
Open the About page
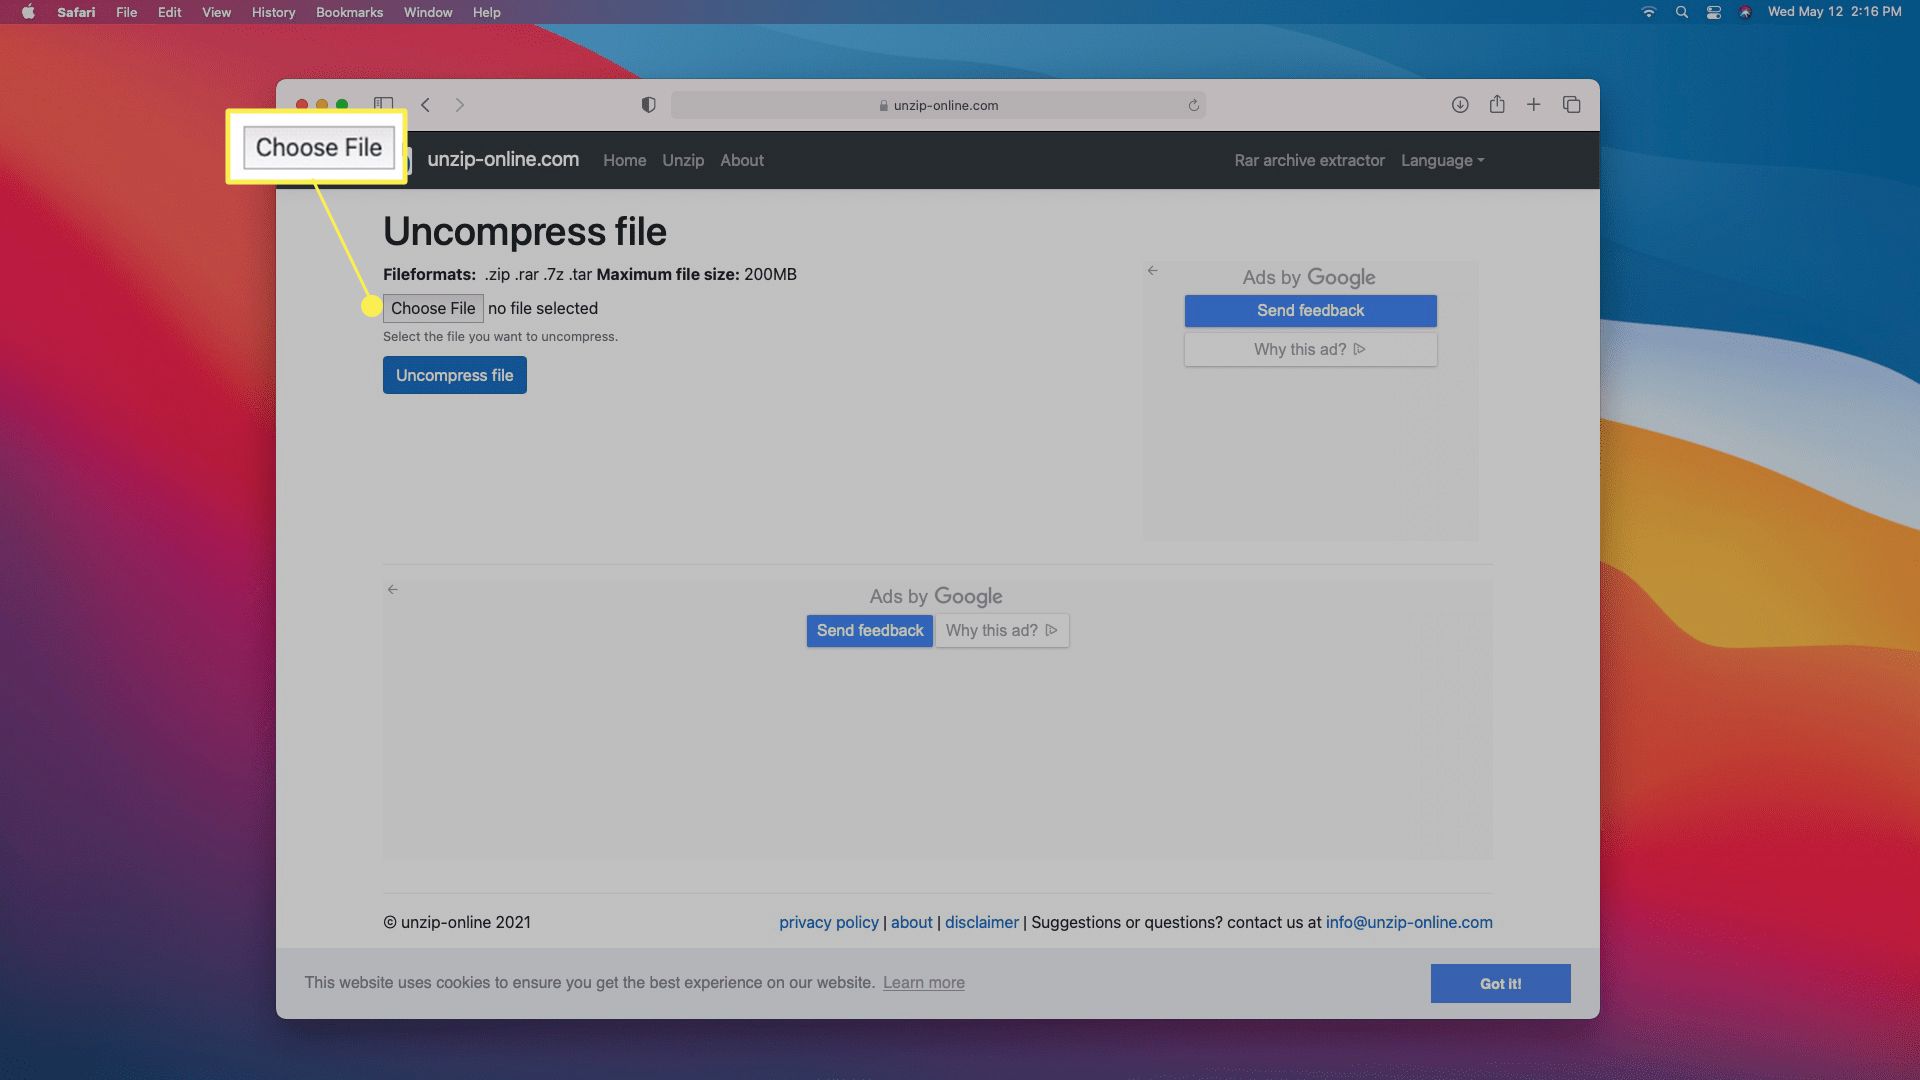741,158
